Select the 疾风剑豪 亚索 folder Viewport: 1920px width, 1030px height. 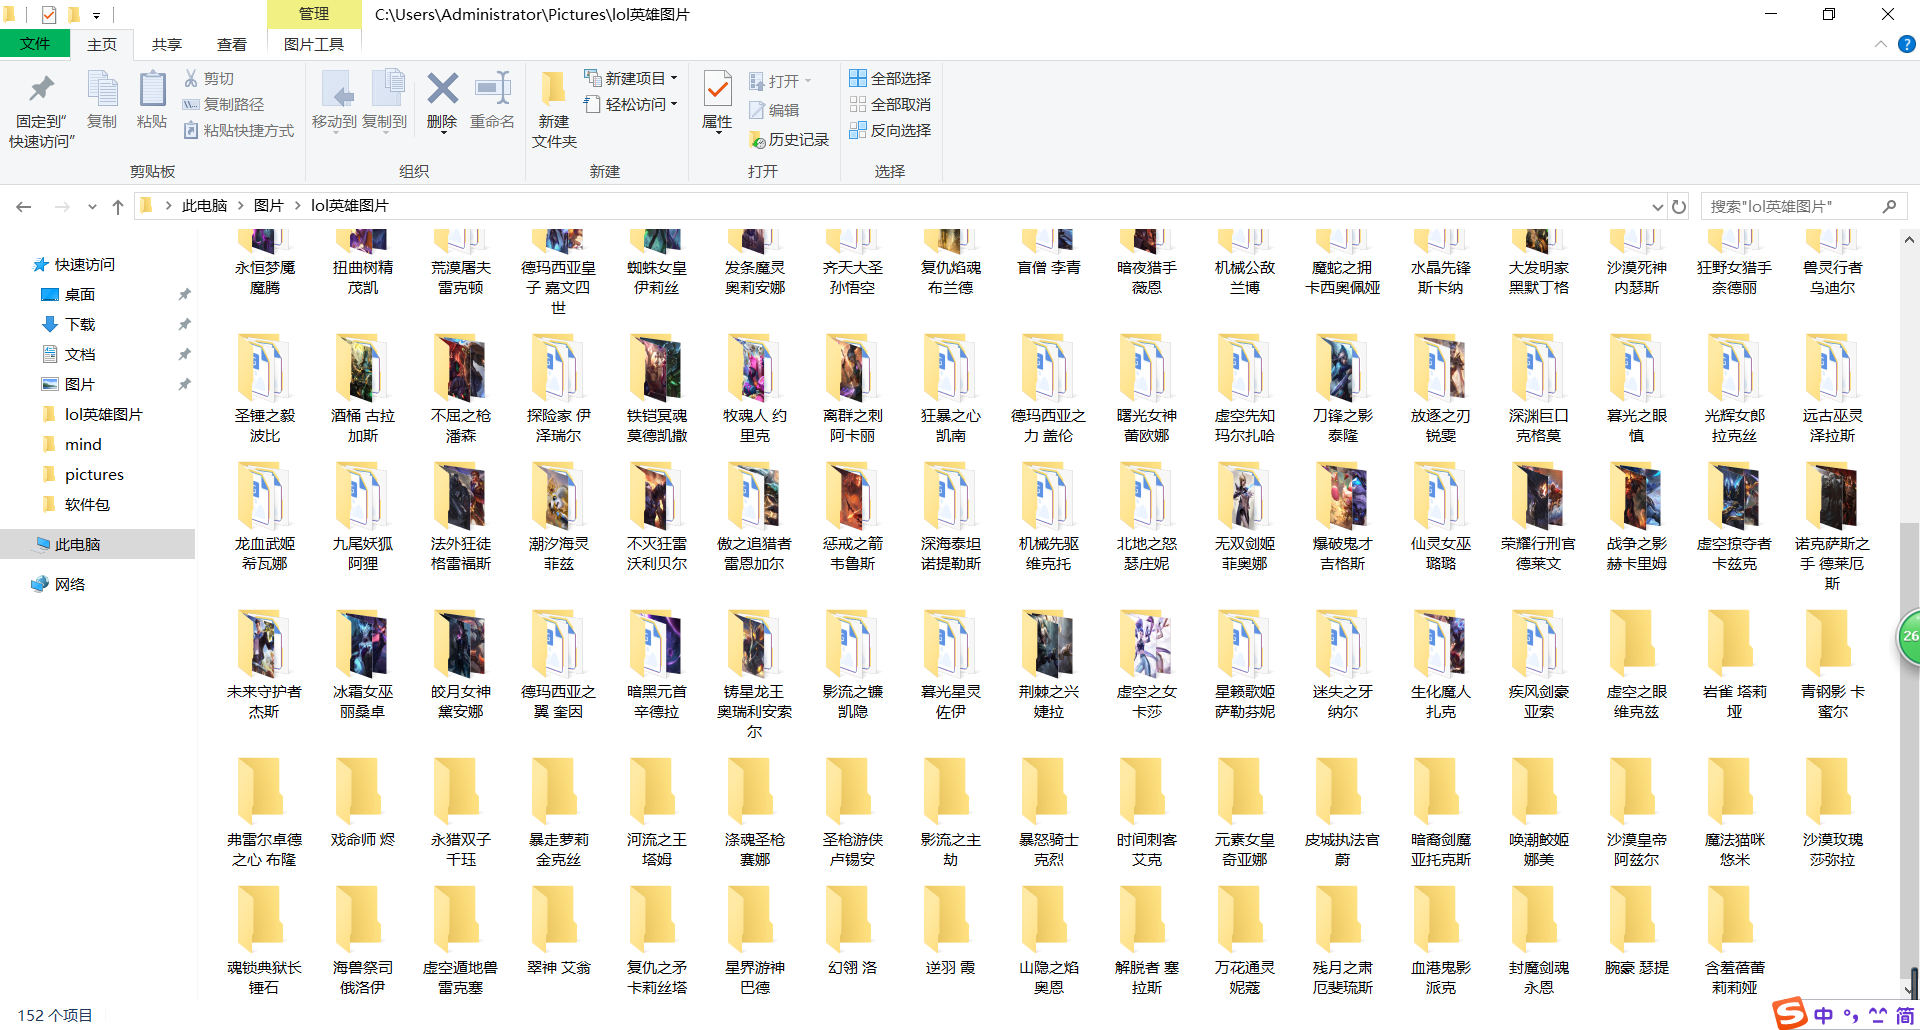coord(1539,665)
